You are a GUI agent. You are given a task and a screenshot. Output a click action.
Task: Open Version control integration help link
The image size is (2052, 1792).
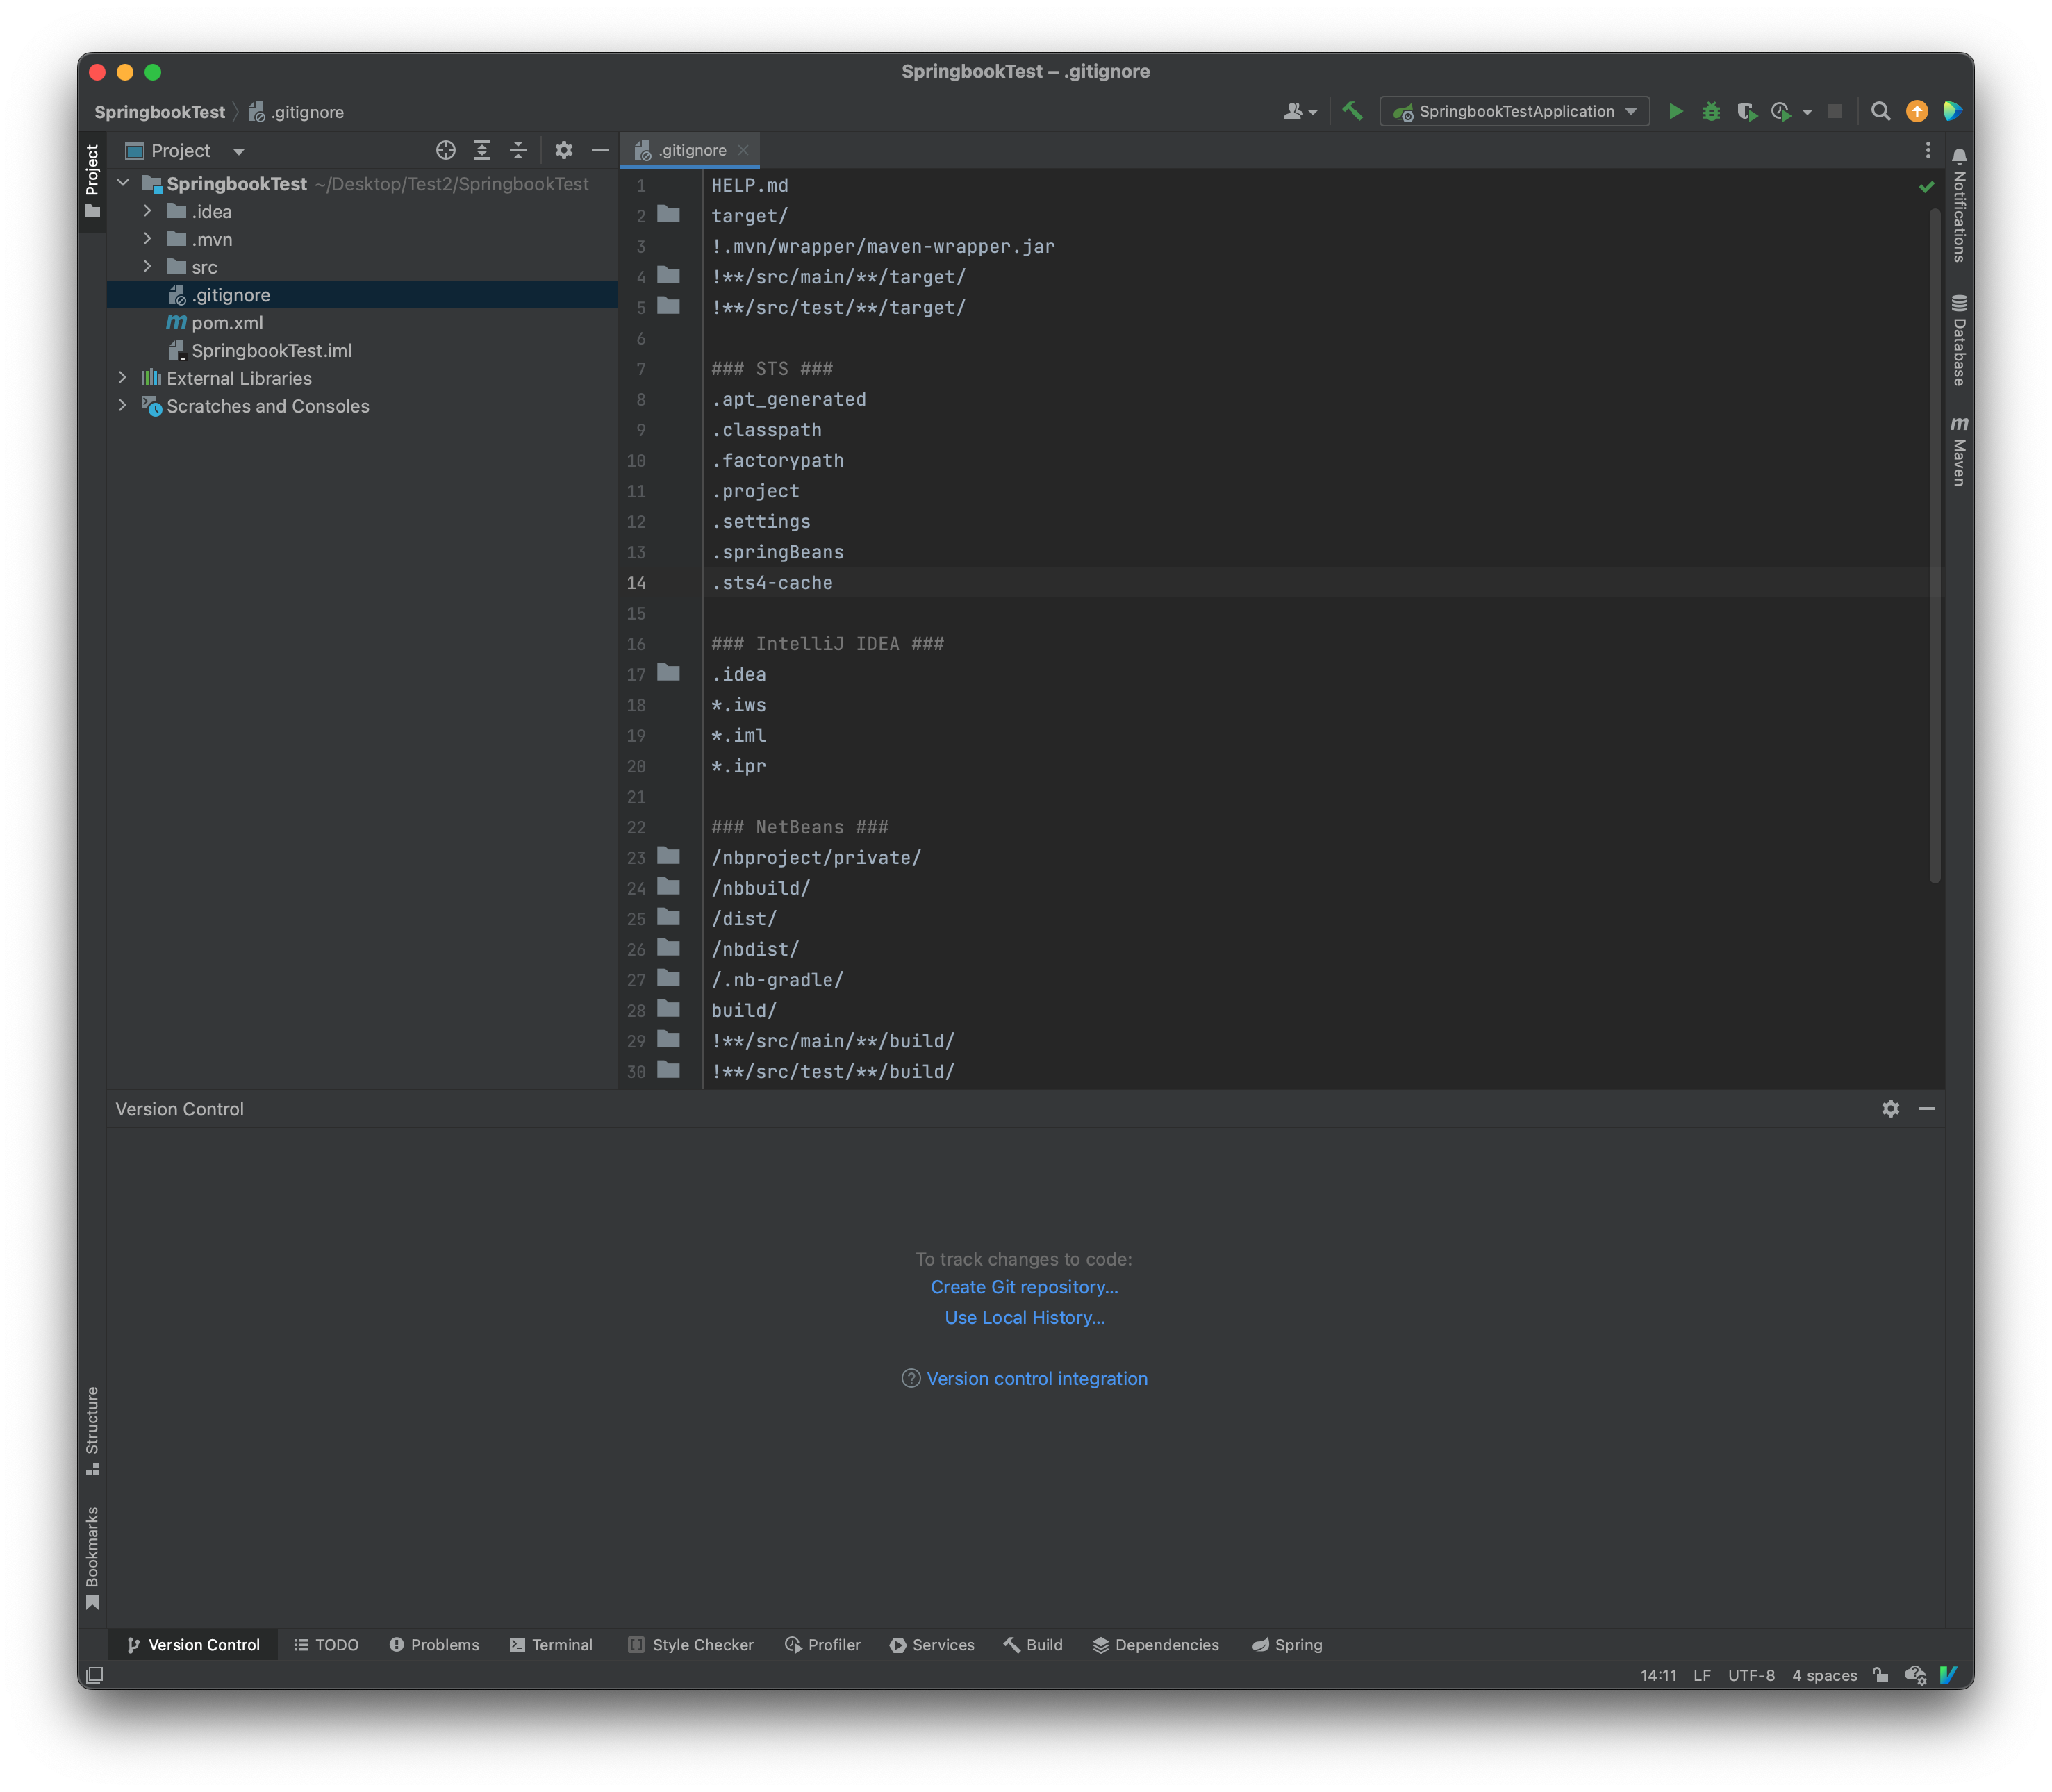point(1037,1379)
